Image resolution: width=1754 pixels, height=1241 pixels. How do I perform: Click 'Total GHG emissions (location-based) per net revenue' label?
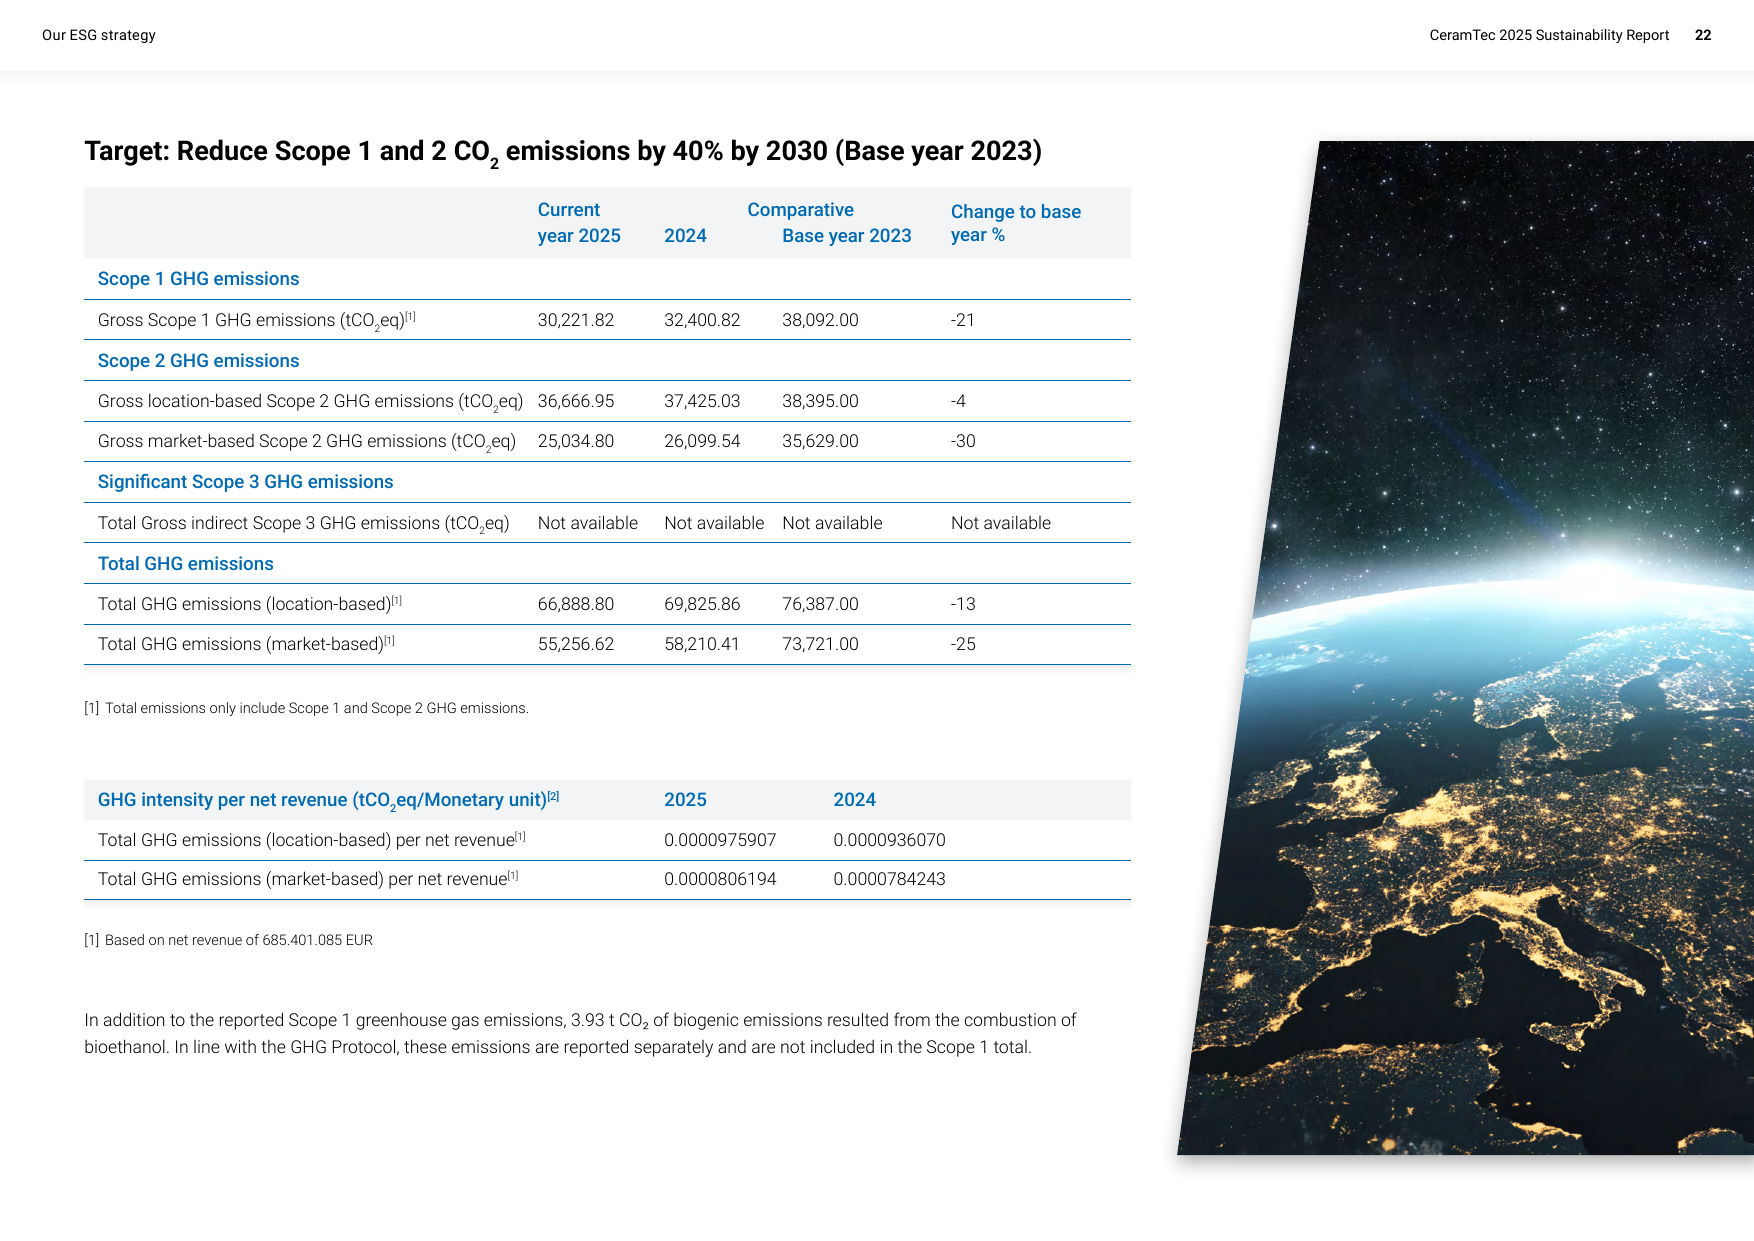tap(311, 840)
